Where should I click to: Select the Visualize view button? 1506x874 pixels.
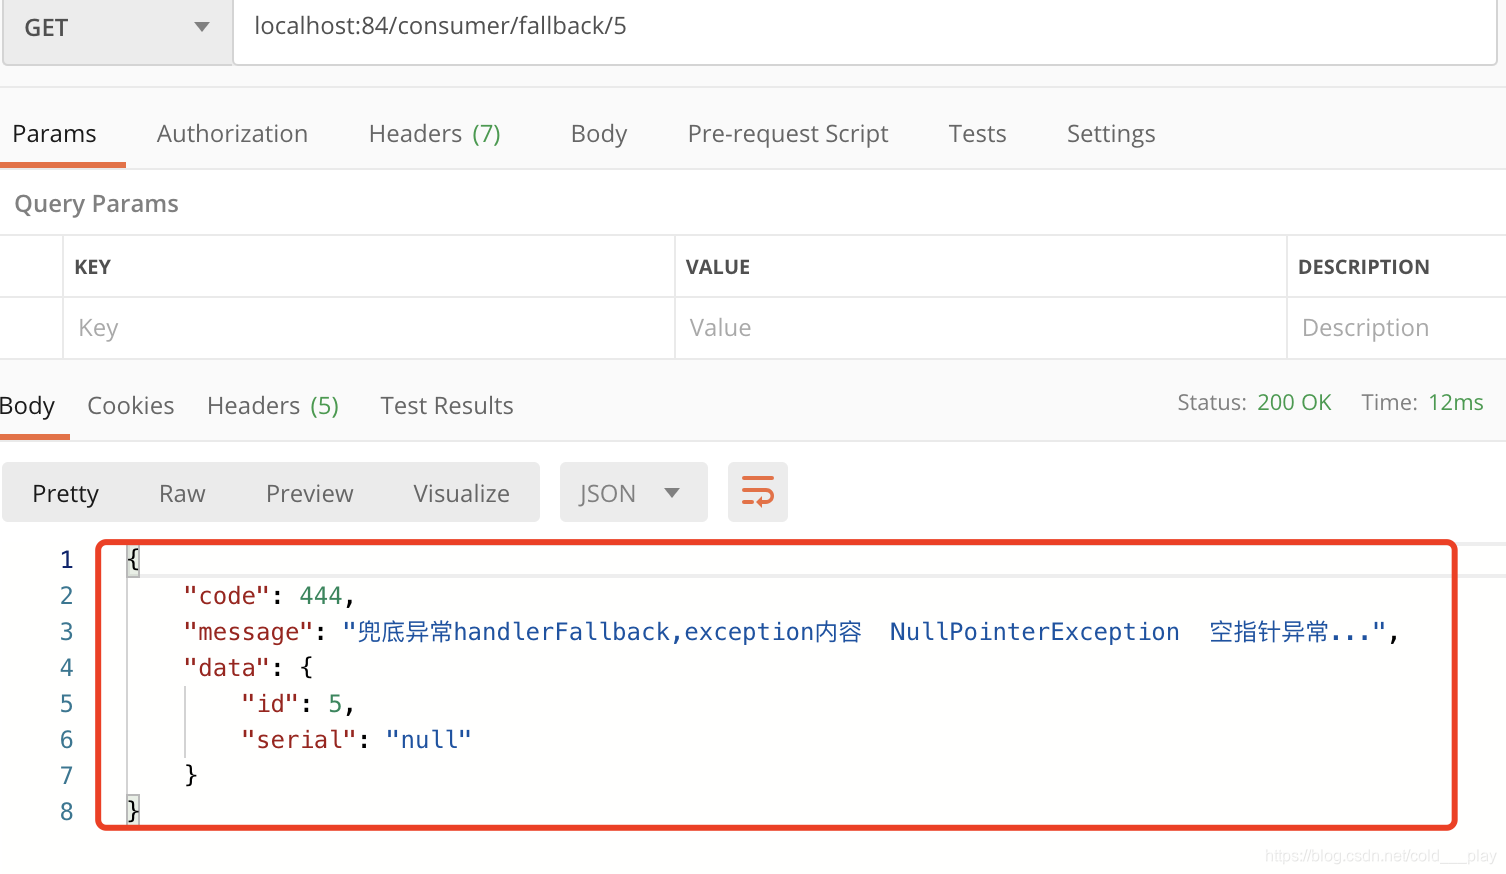coord(462,493)
